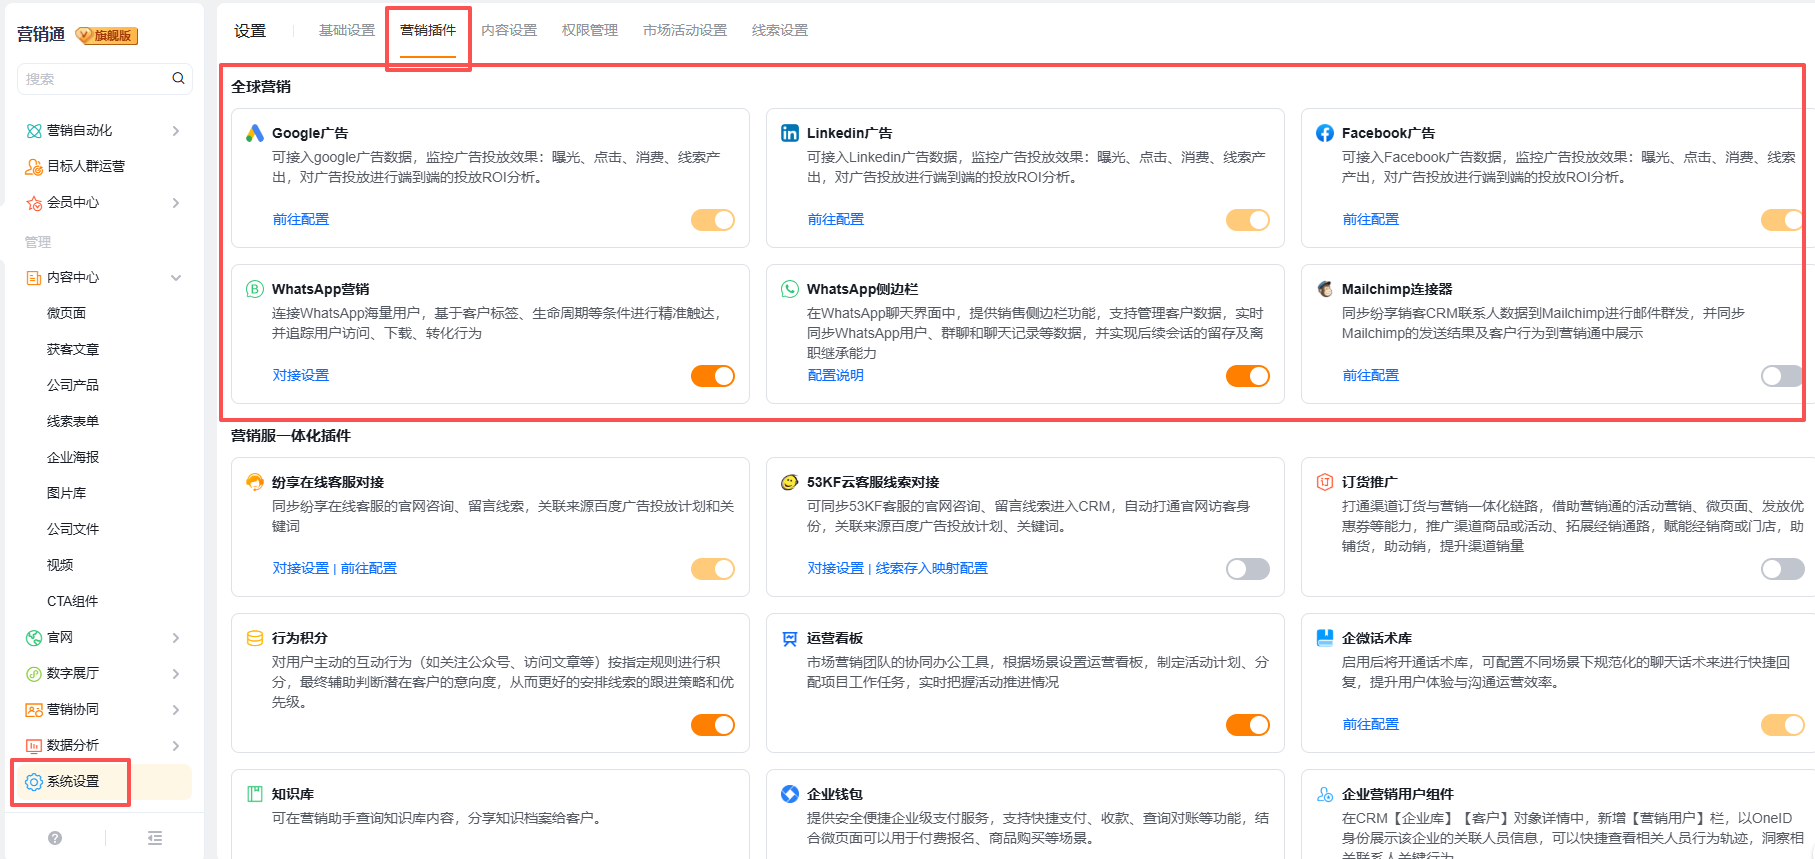Switch to the 内容设置 tab
The image size is (1815, 859).
pyautogui.click(x=509, y=31)
